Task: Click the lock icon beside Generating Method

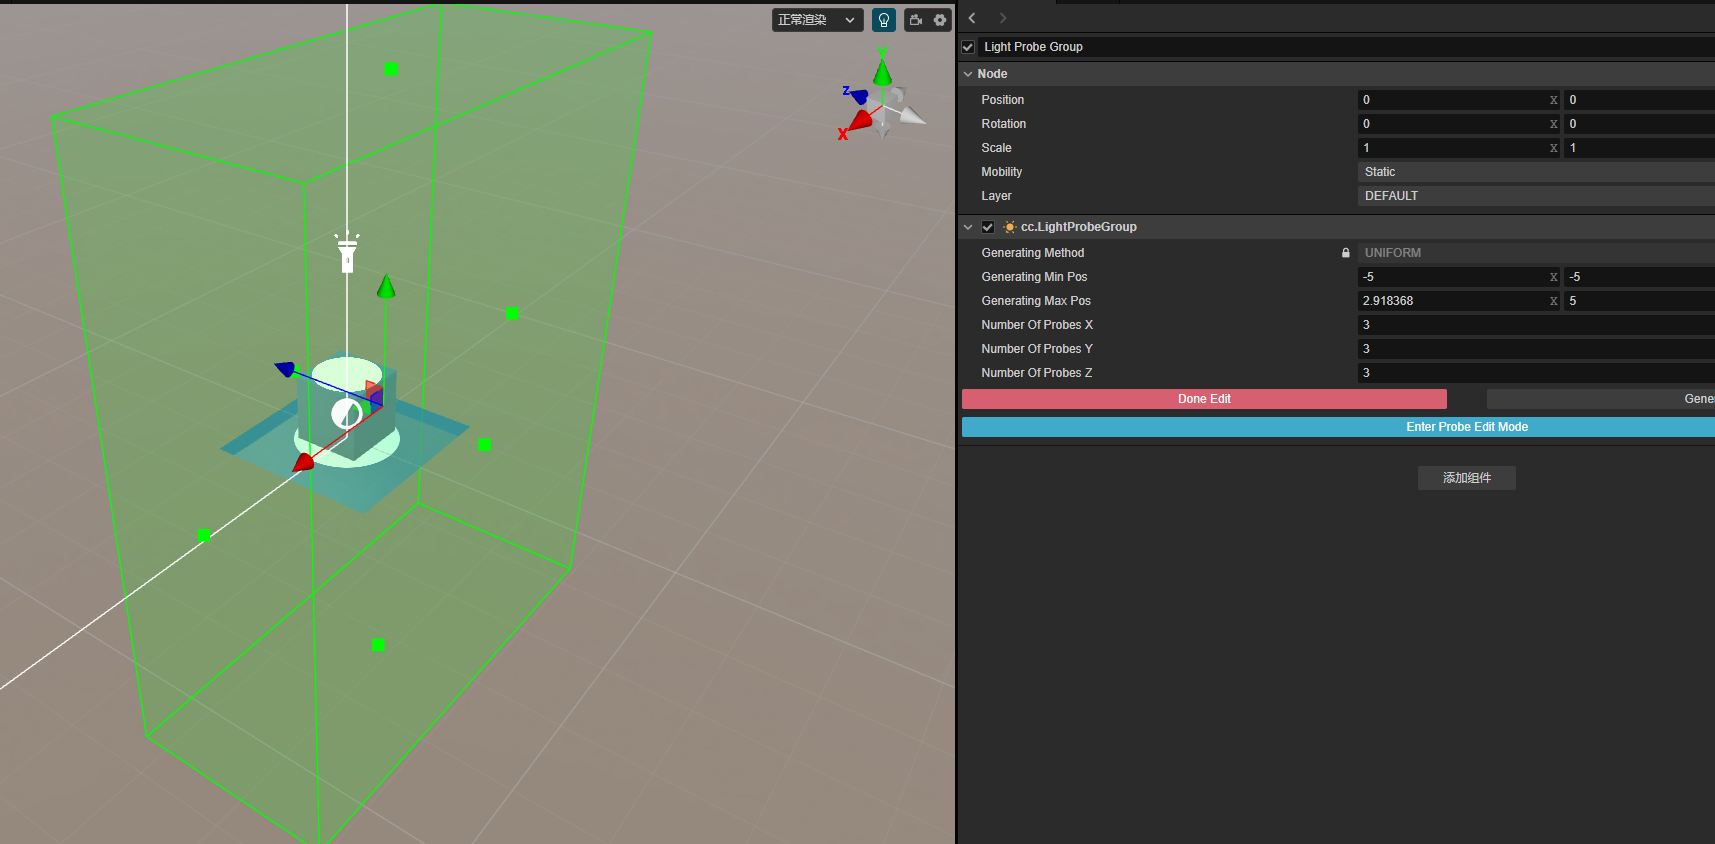Action: 1346,253
